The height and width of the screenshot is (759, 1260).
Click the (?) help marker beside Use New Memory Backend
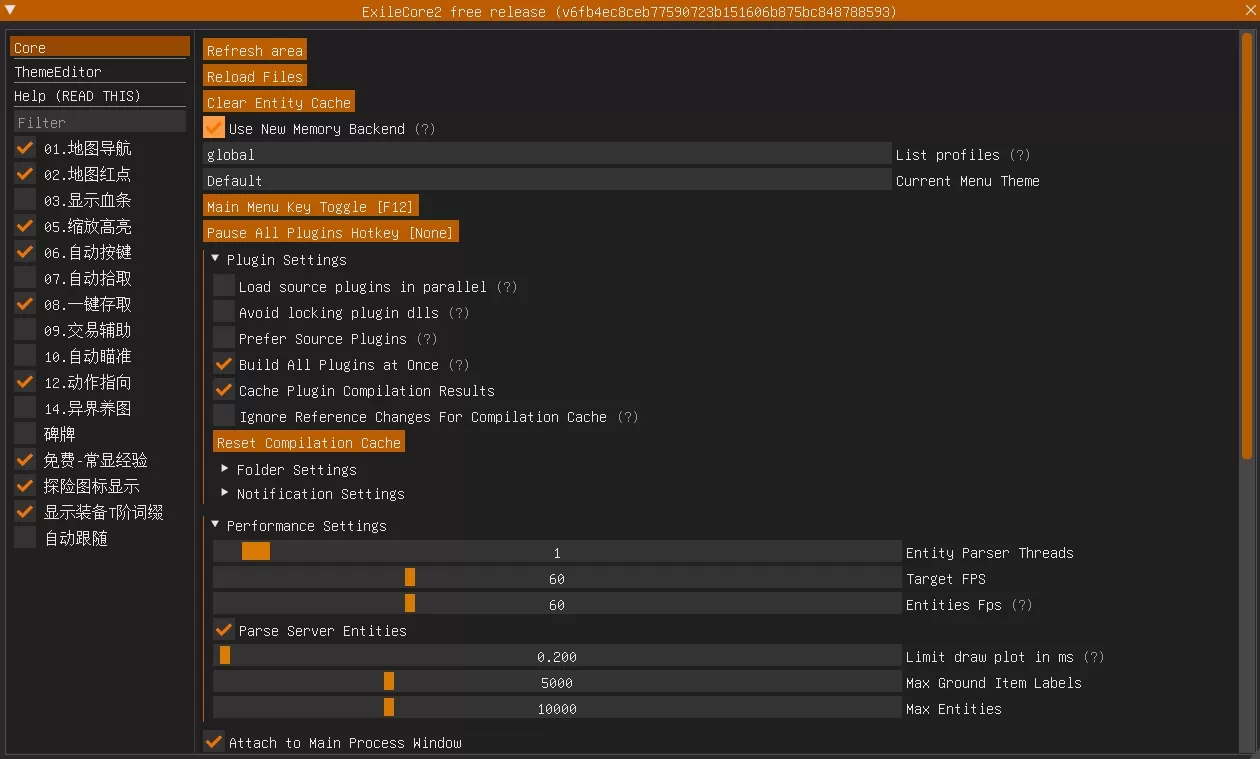click(x=425, y=129)
